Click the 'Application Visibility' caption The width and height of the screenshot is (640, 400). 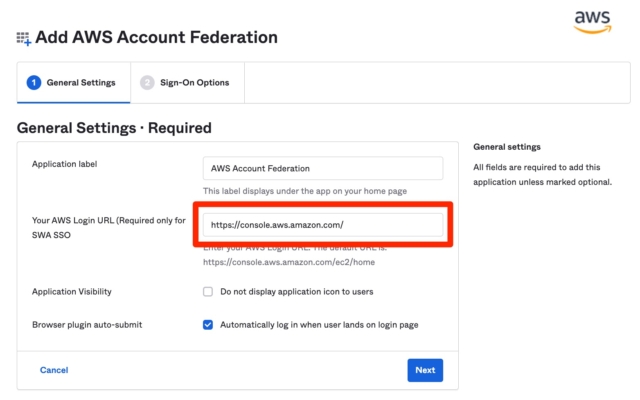72,291
